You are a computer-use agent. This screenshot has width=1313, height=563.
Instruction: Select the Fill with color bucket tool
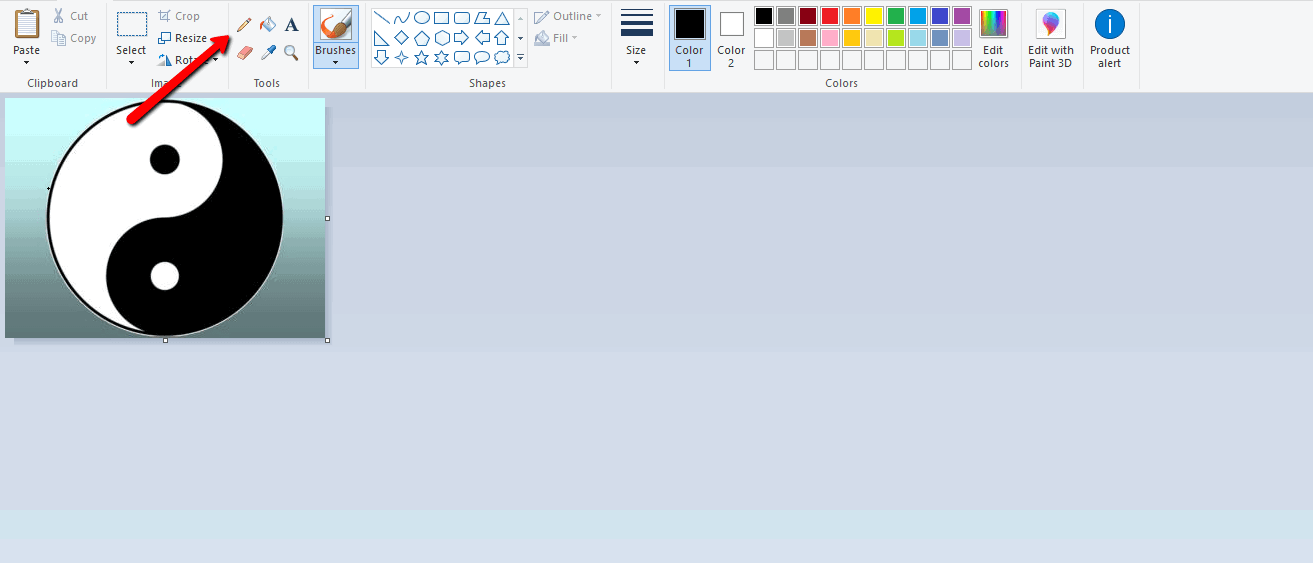(267, 25)
